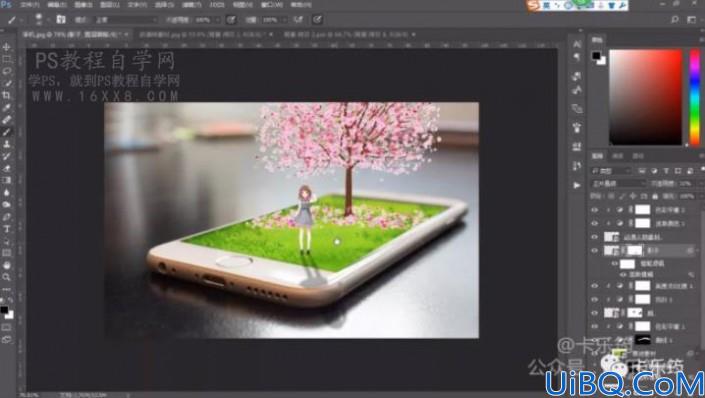Select the Path Selection tool
The width and height of the screenshot is (705, 398).
tap(6, 241)
